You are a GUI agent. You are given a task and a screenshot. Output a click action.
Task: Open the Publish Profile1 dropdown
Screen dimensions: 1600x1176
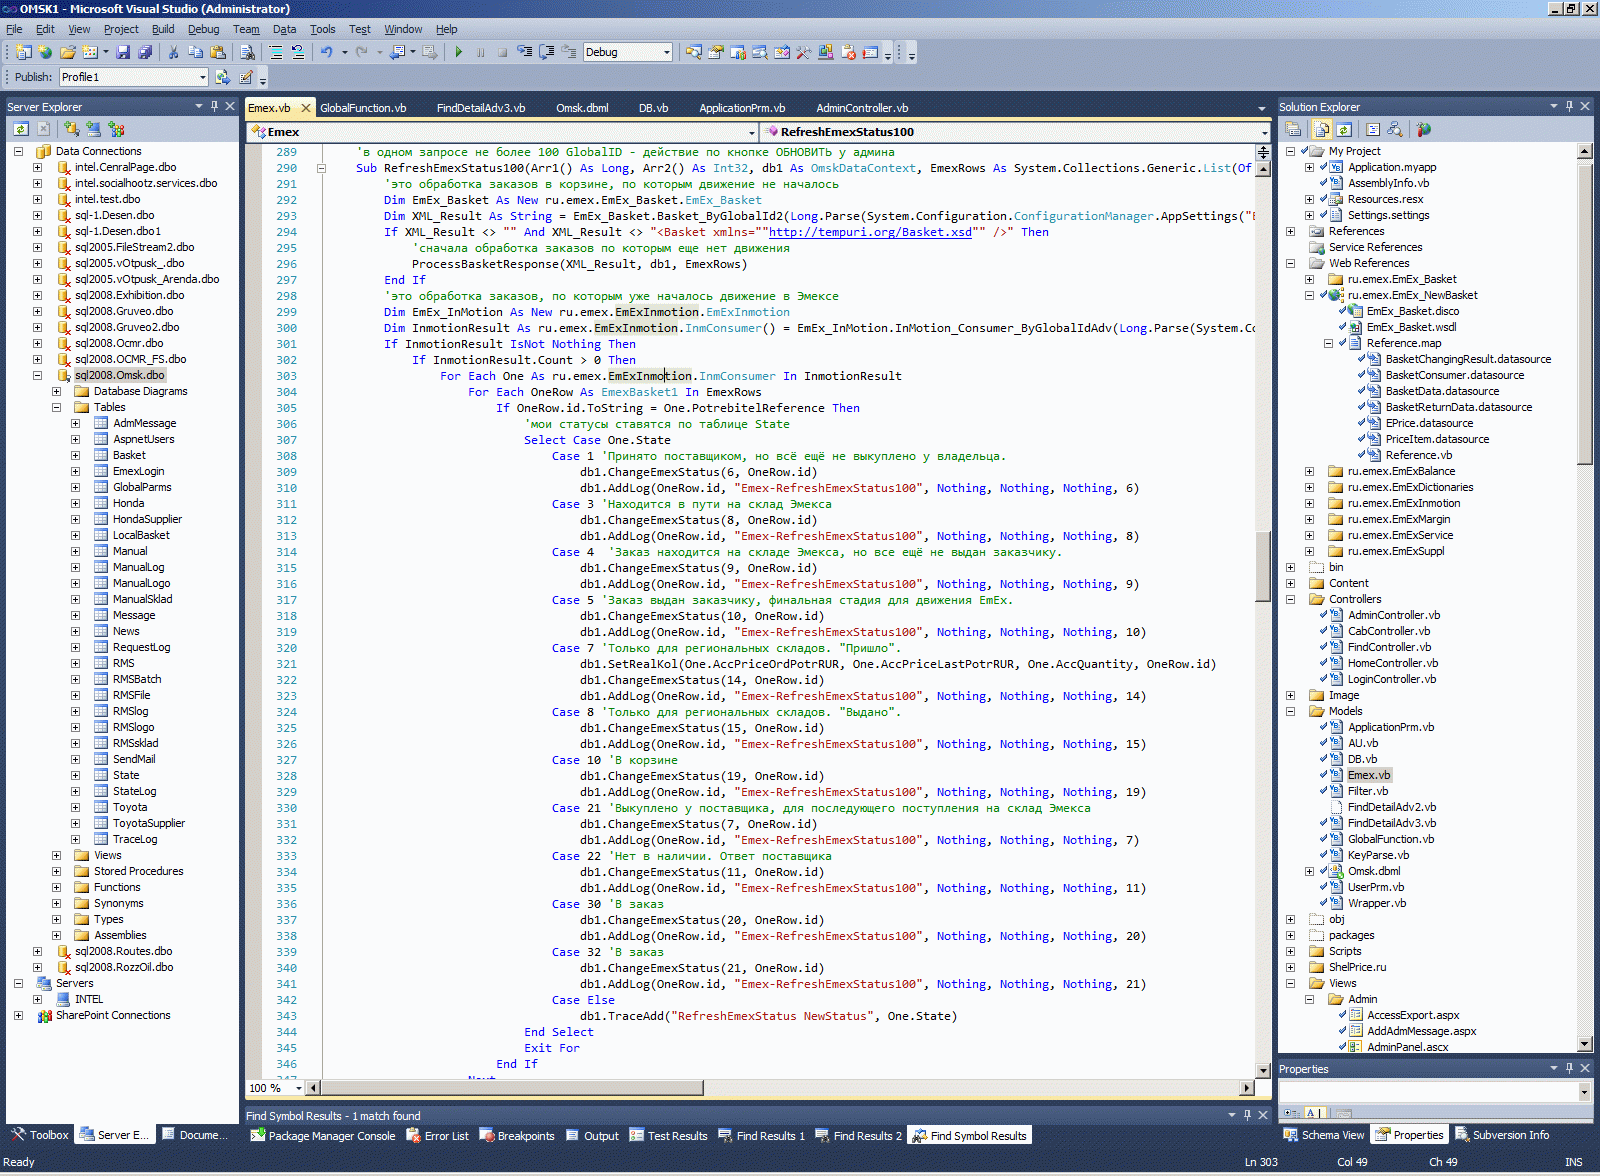pyautogui.click(x=202, y=77)
